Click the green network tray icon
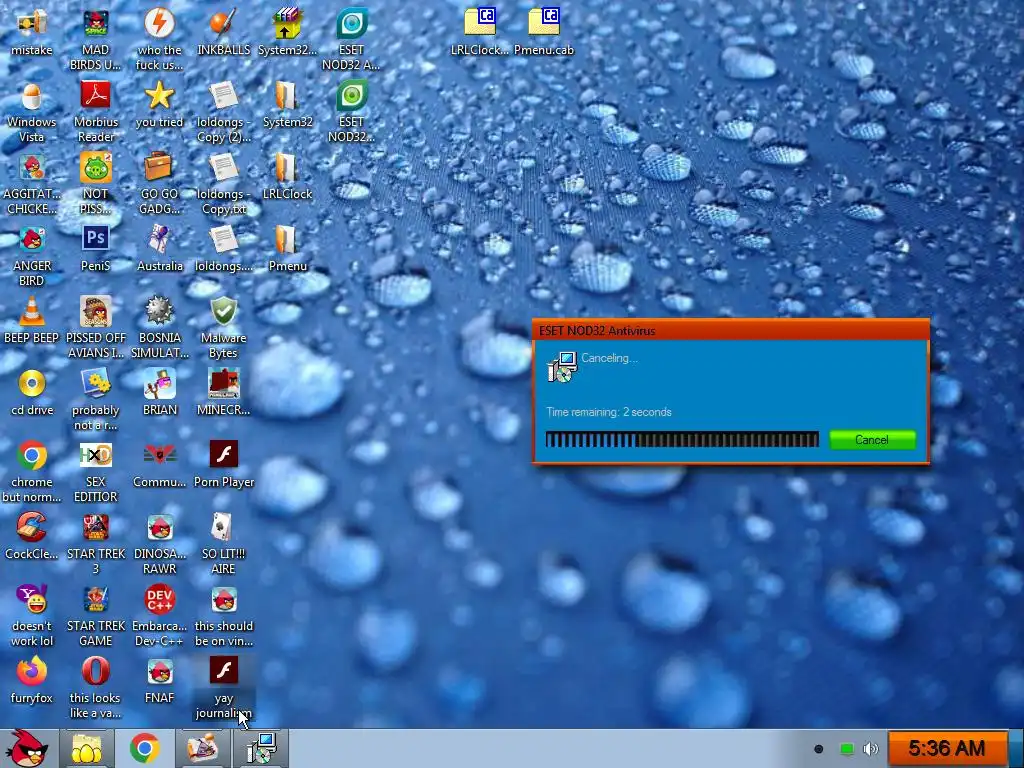The height and width of the screenshot is (768, 1024). point(846,748)
